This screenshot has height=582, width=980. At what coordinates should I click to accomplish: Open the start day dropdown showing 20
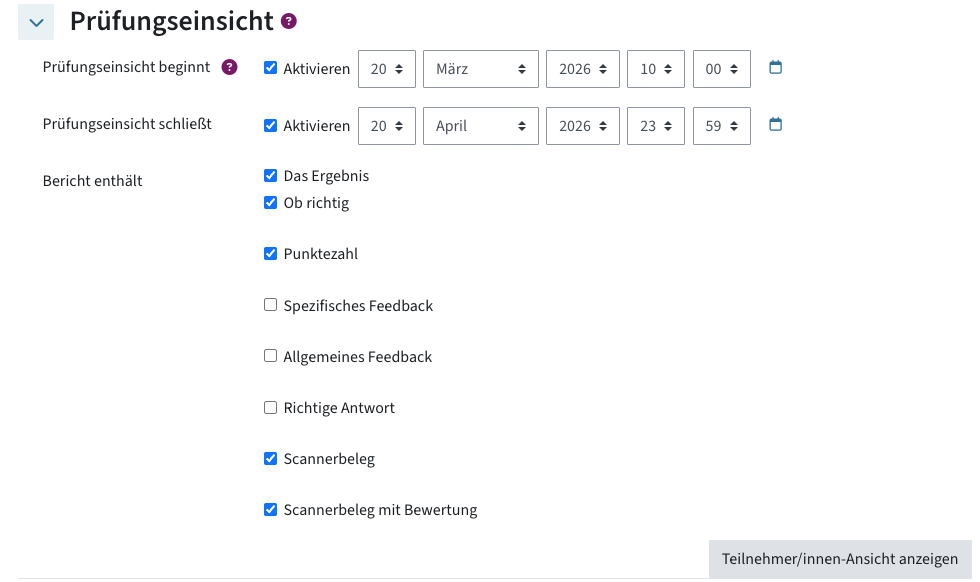387,68
